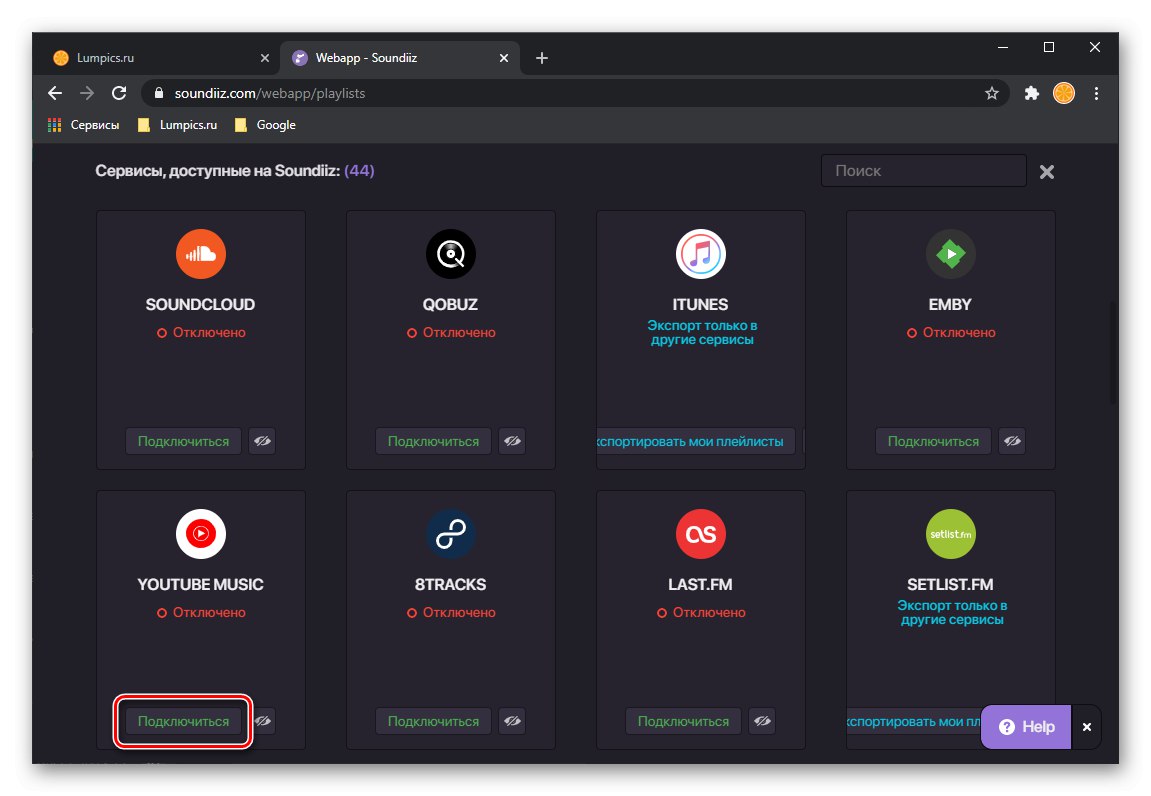Open the browser extensions puzzle menu

[1032, 93]
